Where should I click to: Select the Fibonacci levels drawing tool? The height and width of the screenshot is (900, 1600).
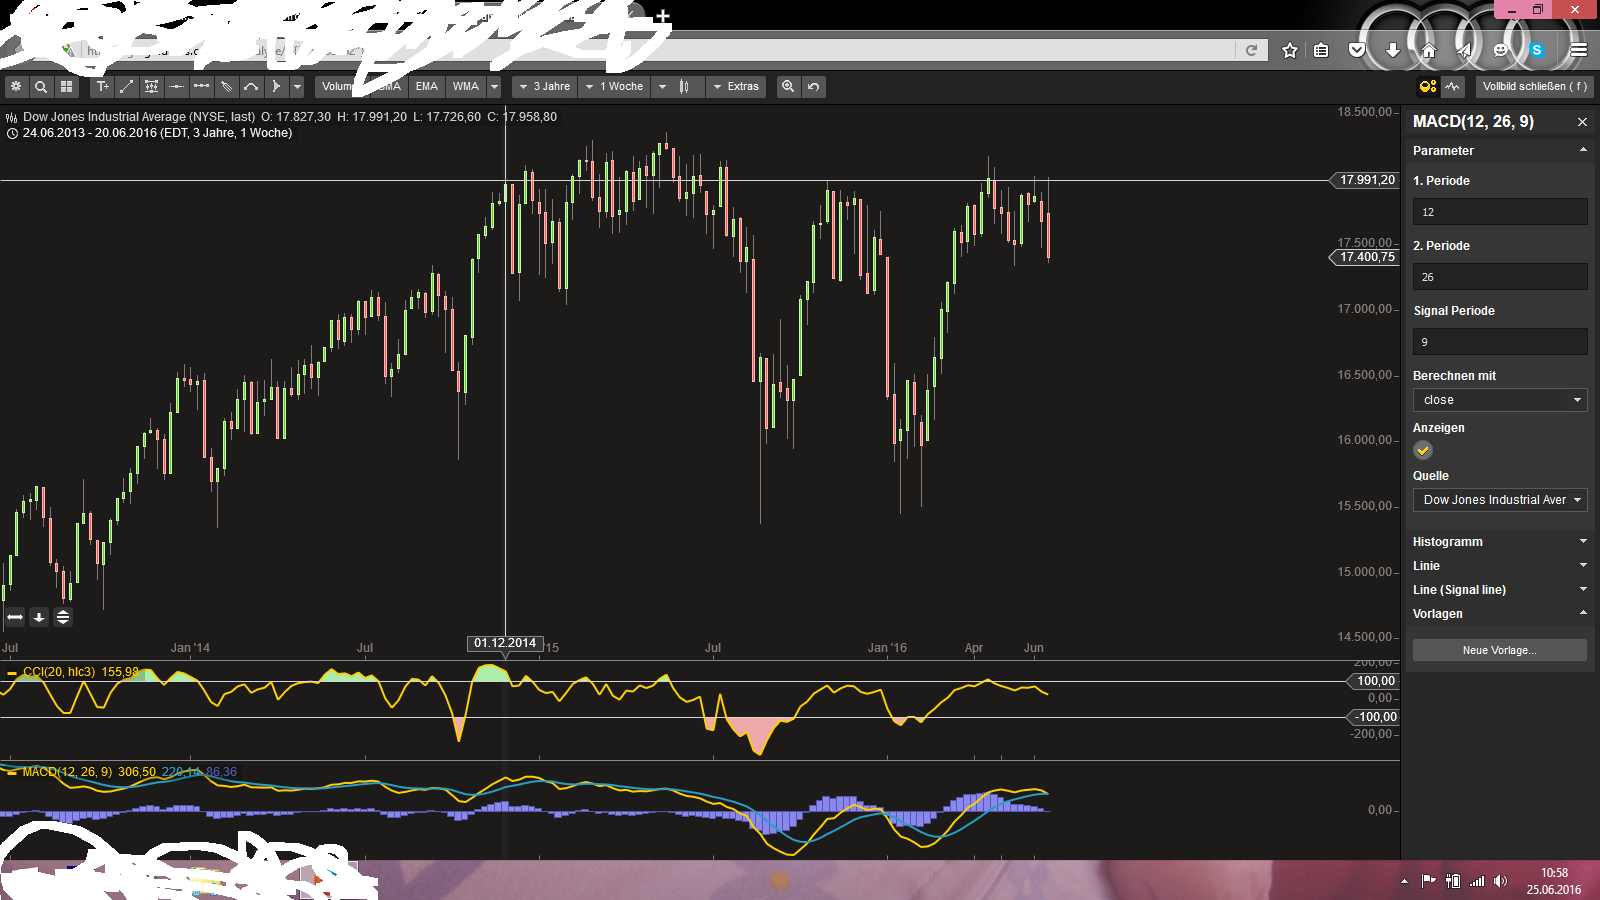coord(152,87)
